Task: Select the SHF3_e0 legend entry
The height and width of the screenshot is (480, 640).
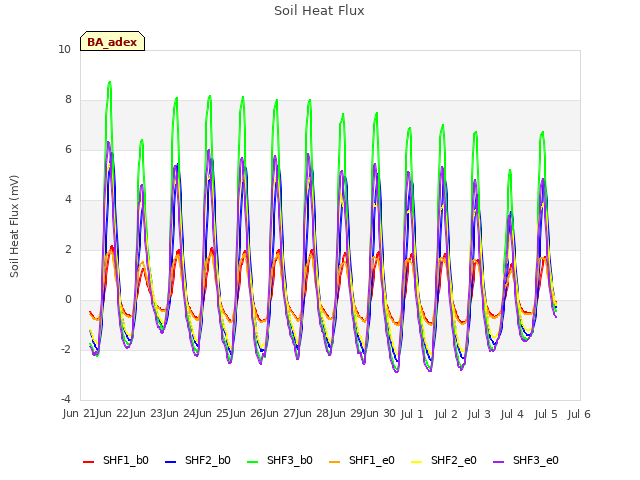Action: click(x=526, y=460)
